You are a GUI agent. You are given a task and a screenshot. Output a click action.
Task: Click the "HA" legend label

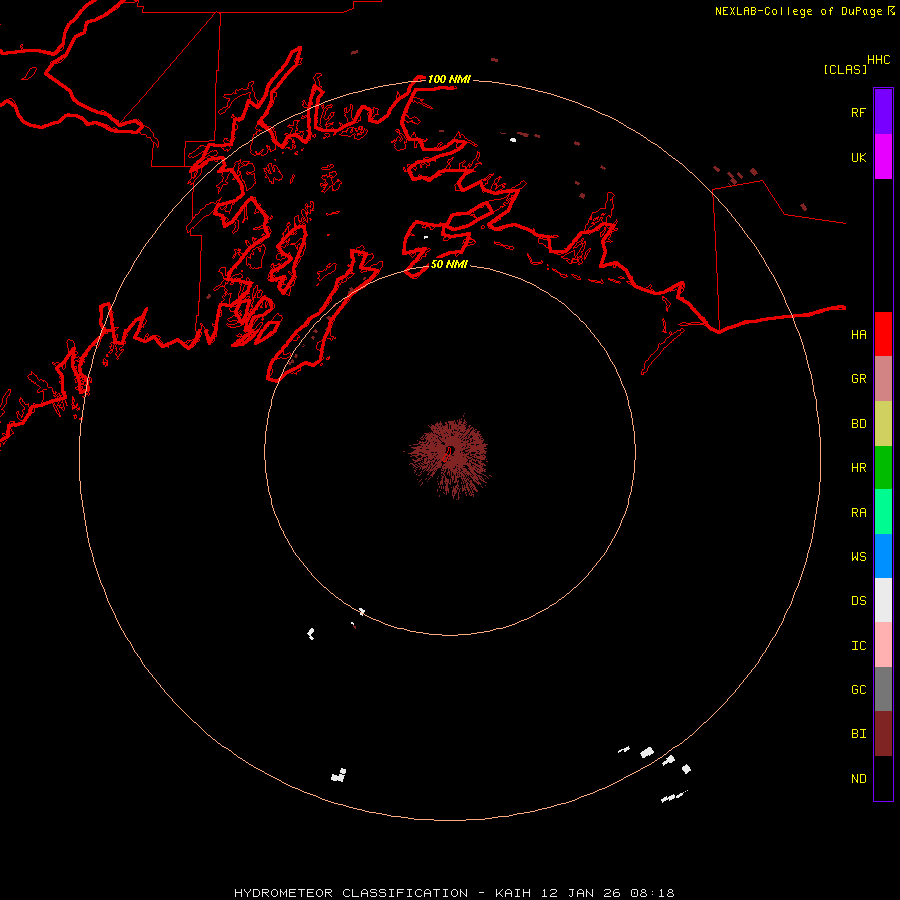tap(858, 334)
